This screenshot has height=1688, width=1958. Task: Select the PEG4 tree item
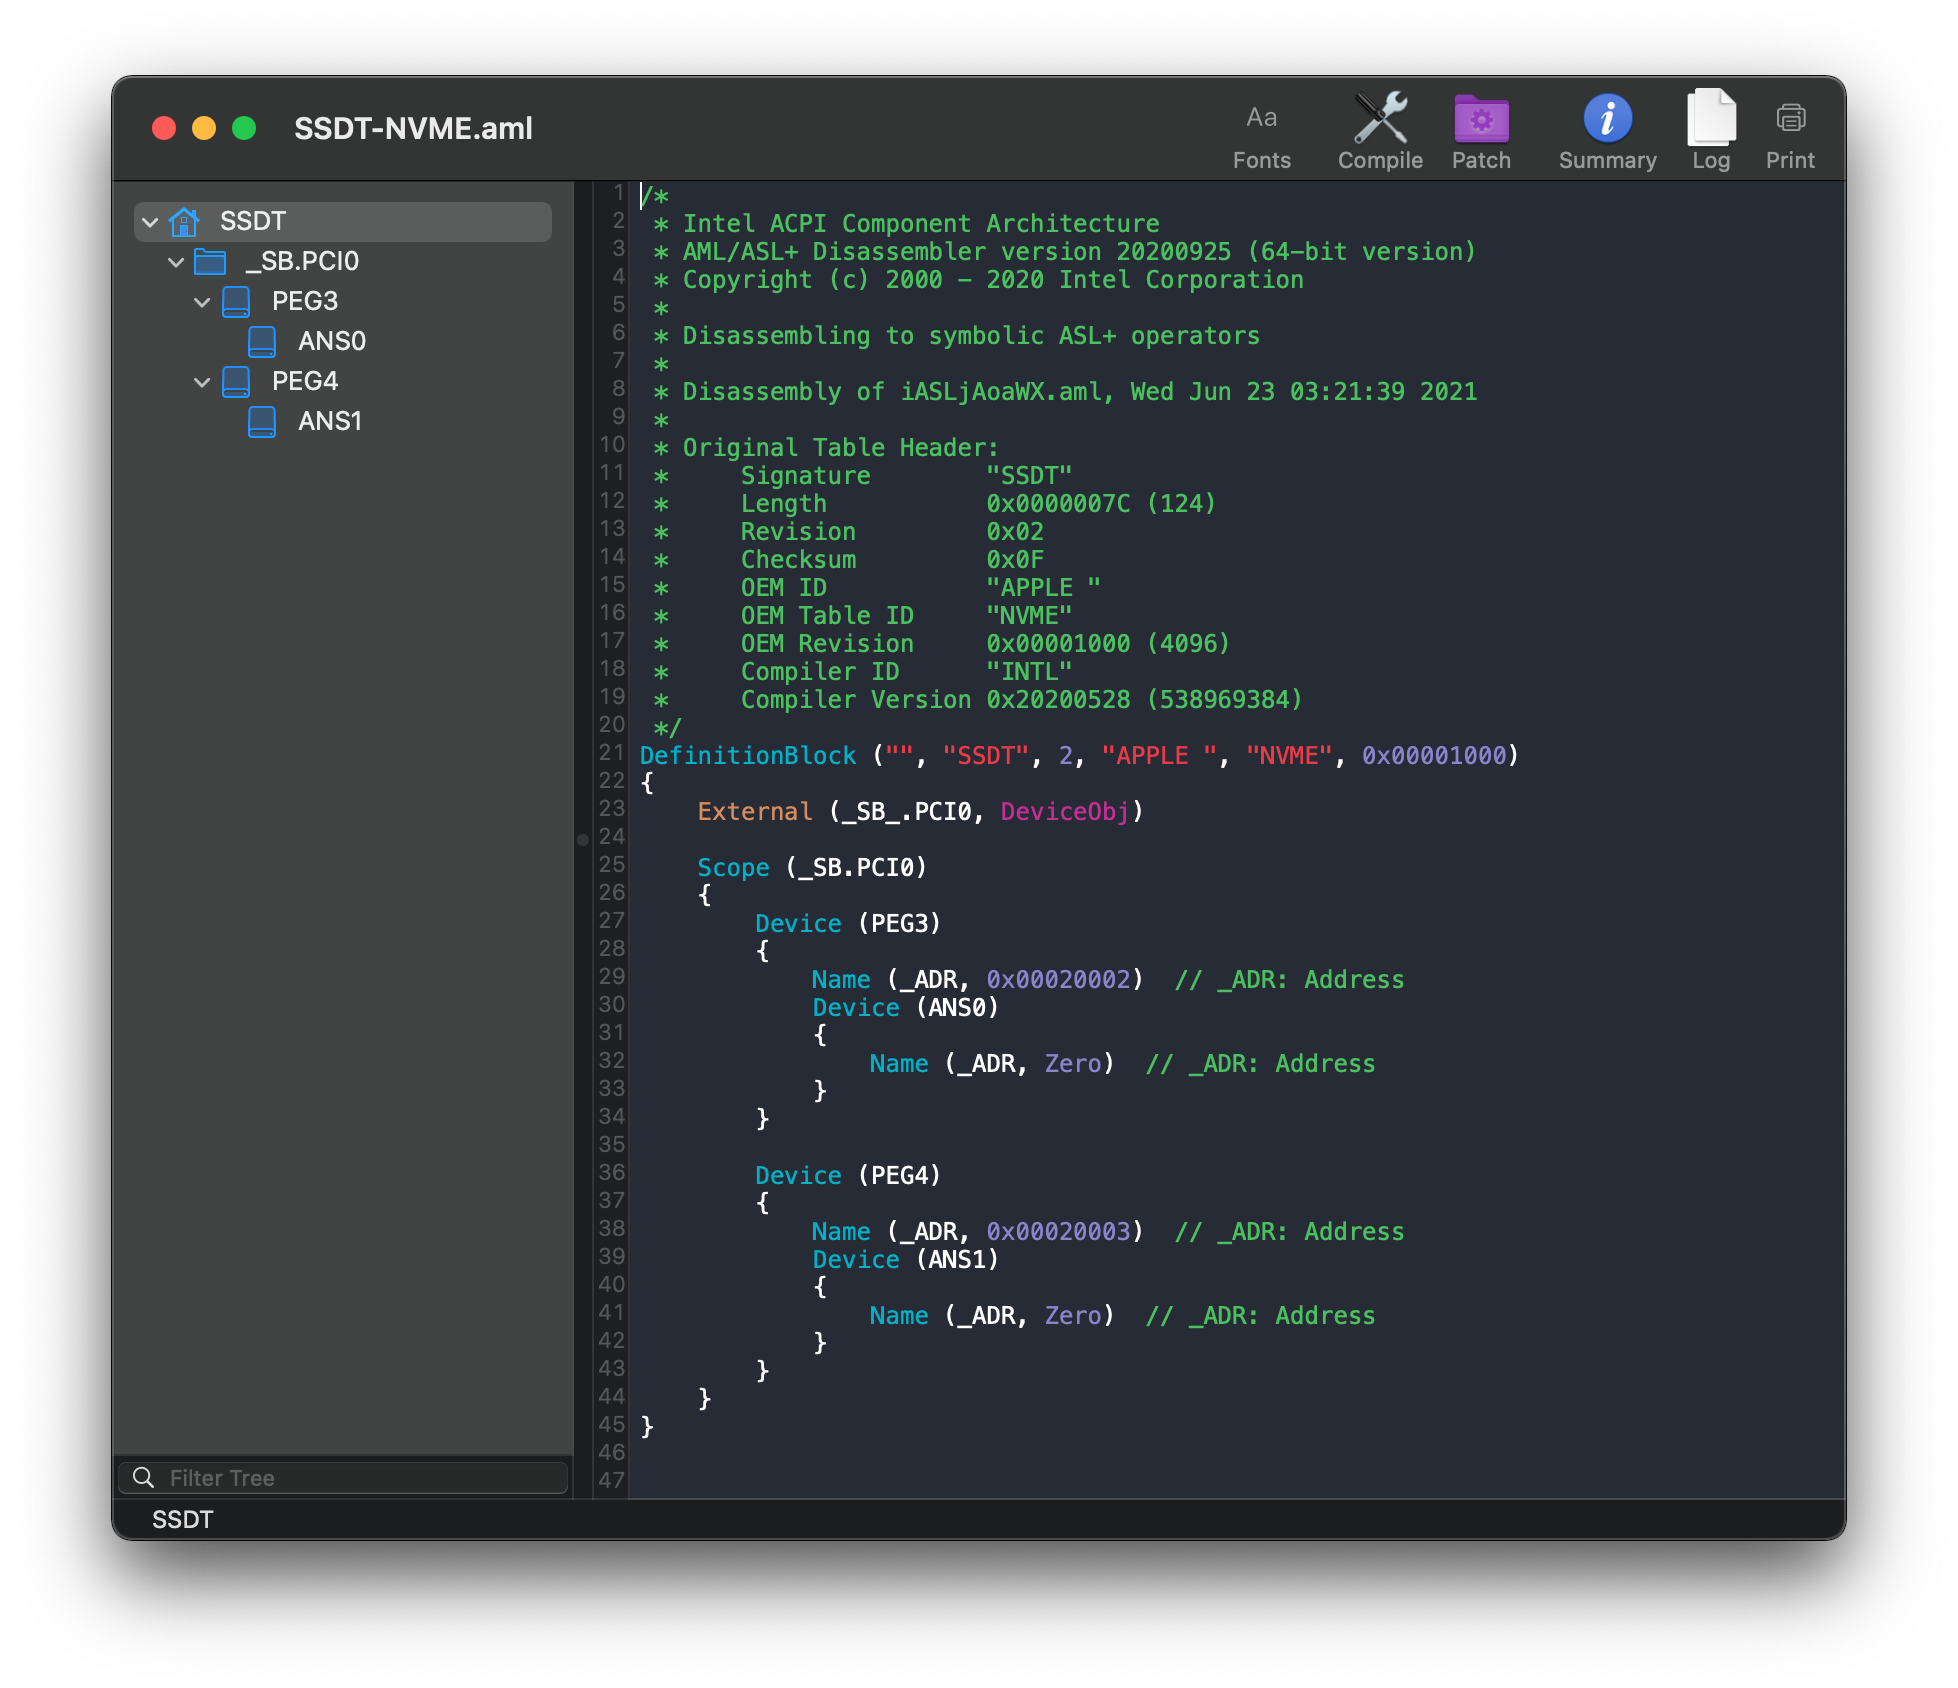[305, 382]
